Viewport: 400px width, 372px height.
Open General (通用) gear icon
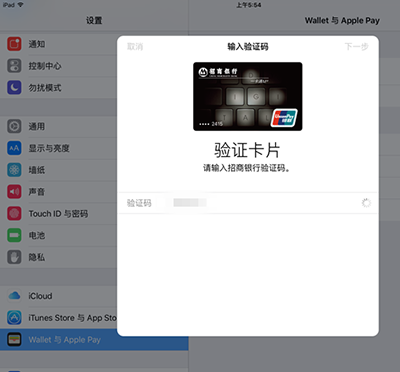coord(14,126)
